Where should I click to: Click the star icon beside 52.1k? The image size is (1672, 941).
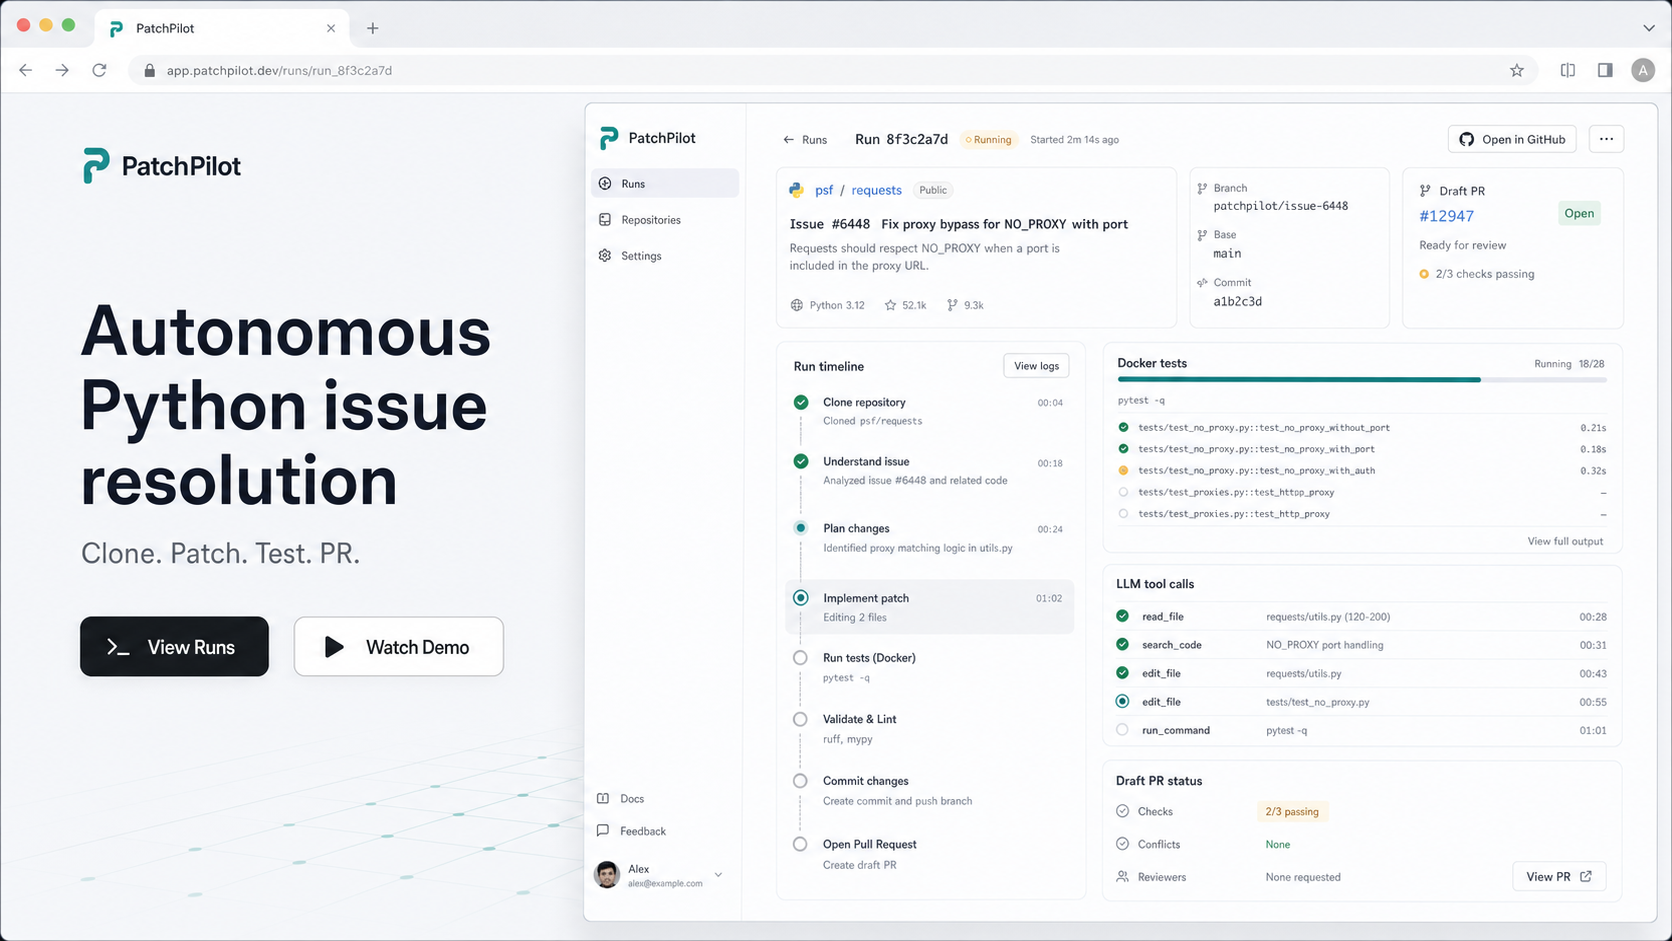[890, 305]
